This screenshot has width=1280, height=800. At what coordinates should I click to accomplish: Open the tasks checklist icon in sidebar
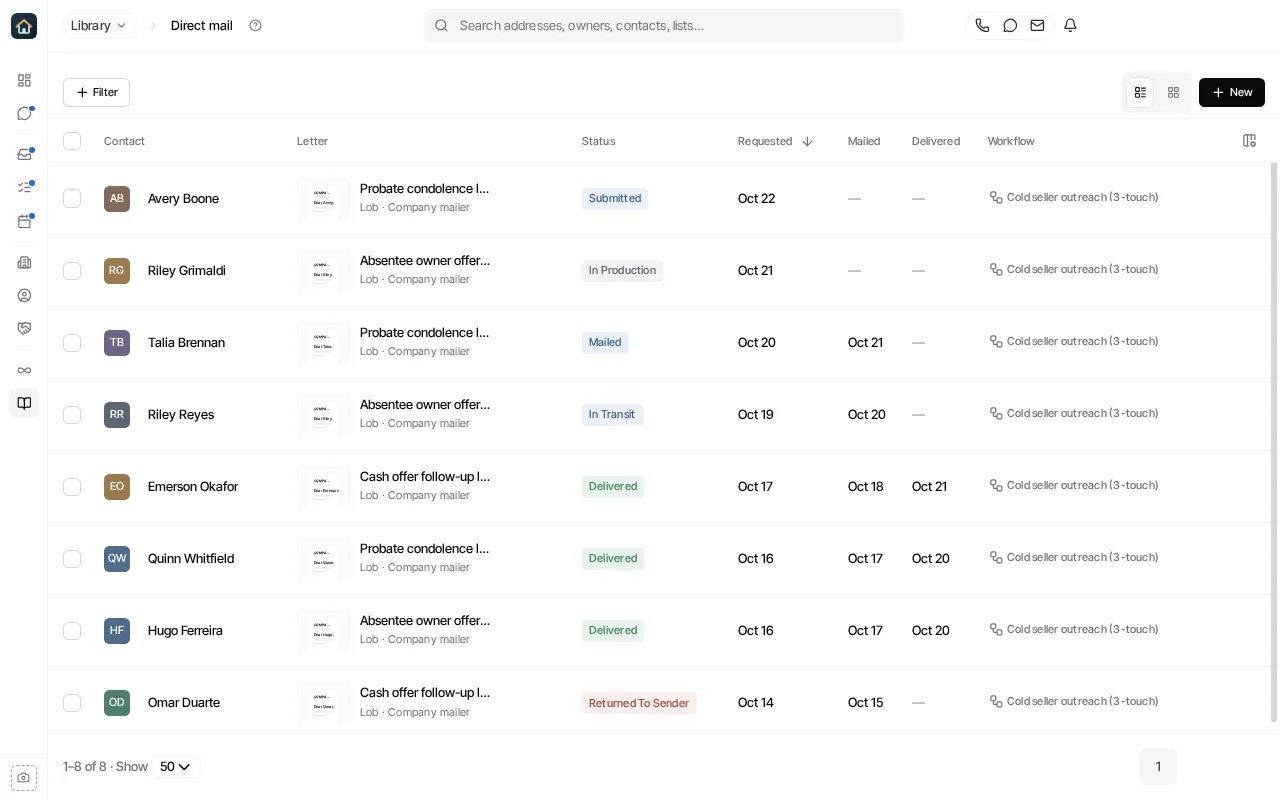[x=24, y=188]
